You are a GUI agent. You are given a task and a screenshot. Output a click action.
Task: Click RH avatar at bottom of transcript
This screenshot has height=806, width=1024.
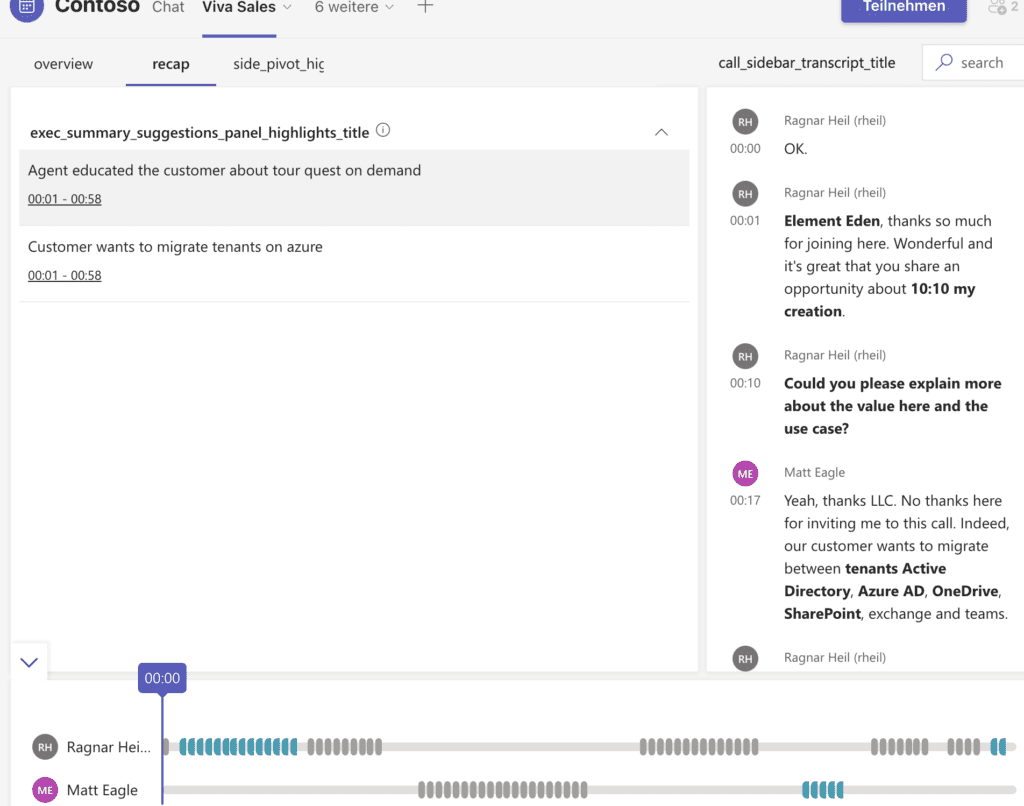(745, 659)
